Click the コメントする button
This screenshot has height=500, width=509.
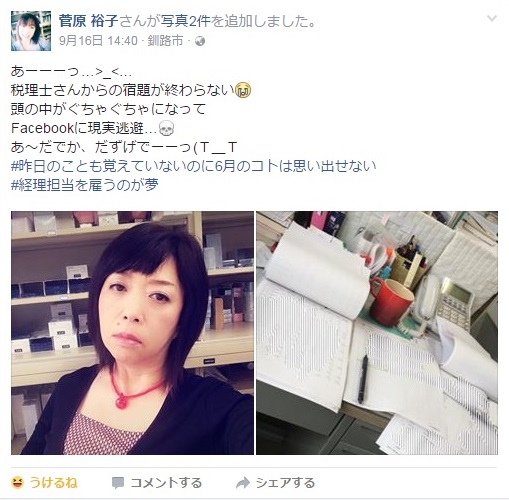(x=157, y=483)
